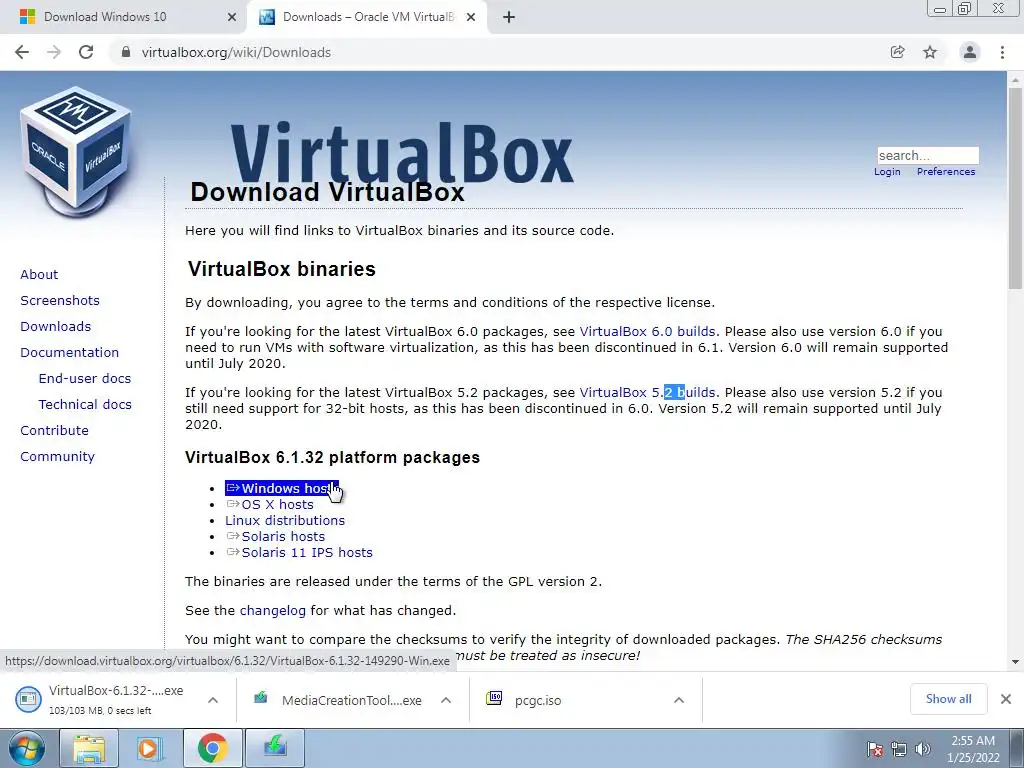Image resolution: width=1024 pixels, height=768 pixels.
Task: Open Downloads in the sidebar
Action: (x=56, y=327)
